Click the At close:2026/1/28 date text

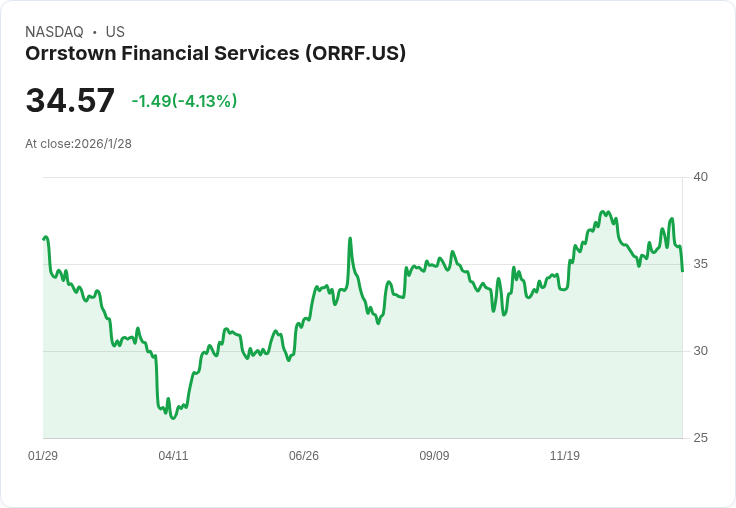click(x=78, y=144)
